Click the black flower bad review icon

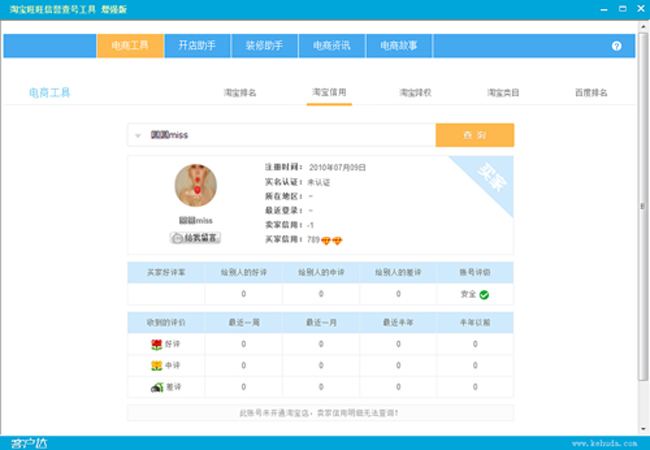[156, 387]
